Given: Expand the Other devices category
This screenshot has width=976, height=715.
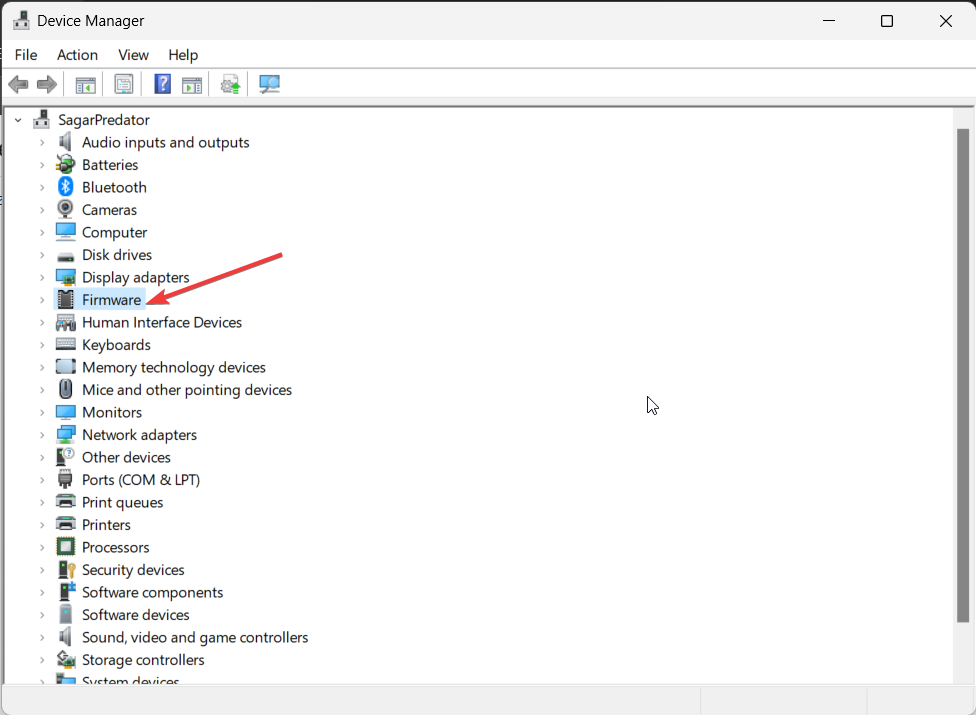Looking at the screenshot, I should 42,457.
